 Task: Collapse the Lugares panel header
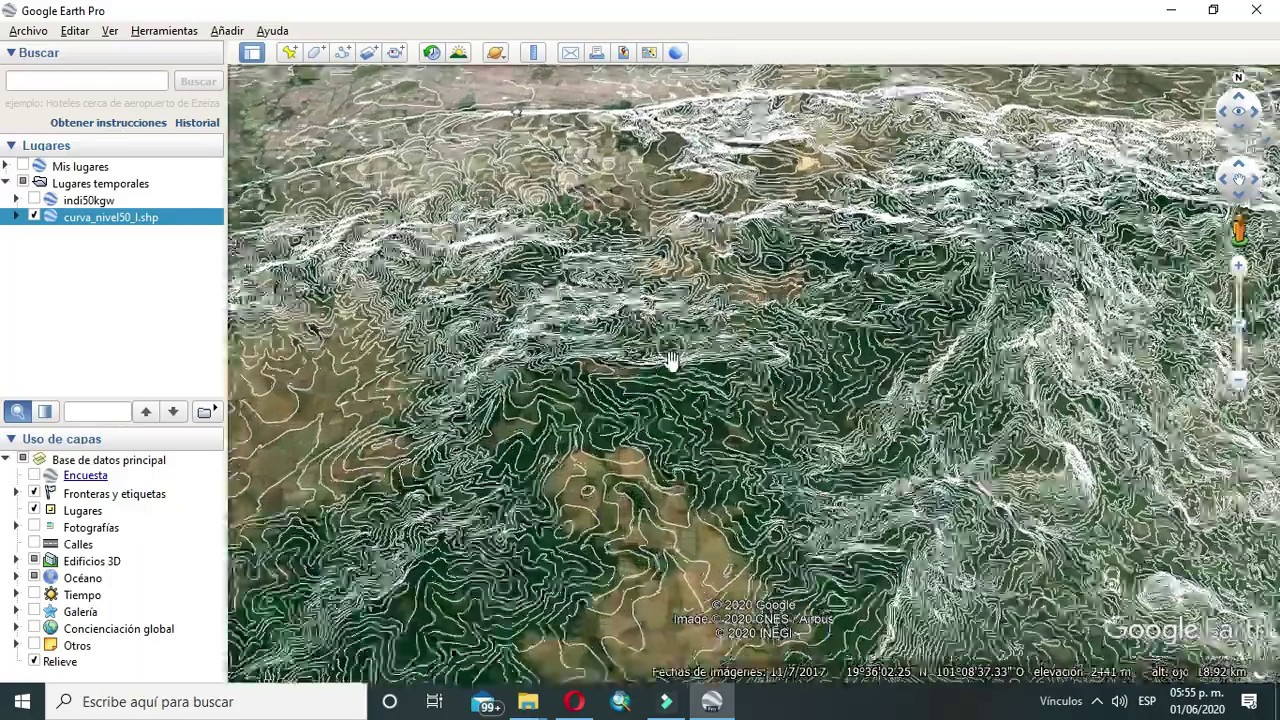coord(112,145)
